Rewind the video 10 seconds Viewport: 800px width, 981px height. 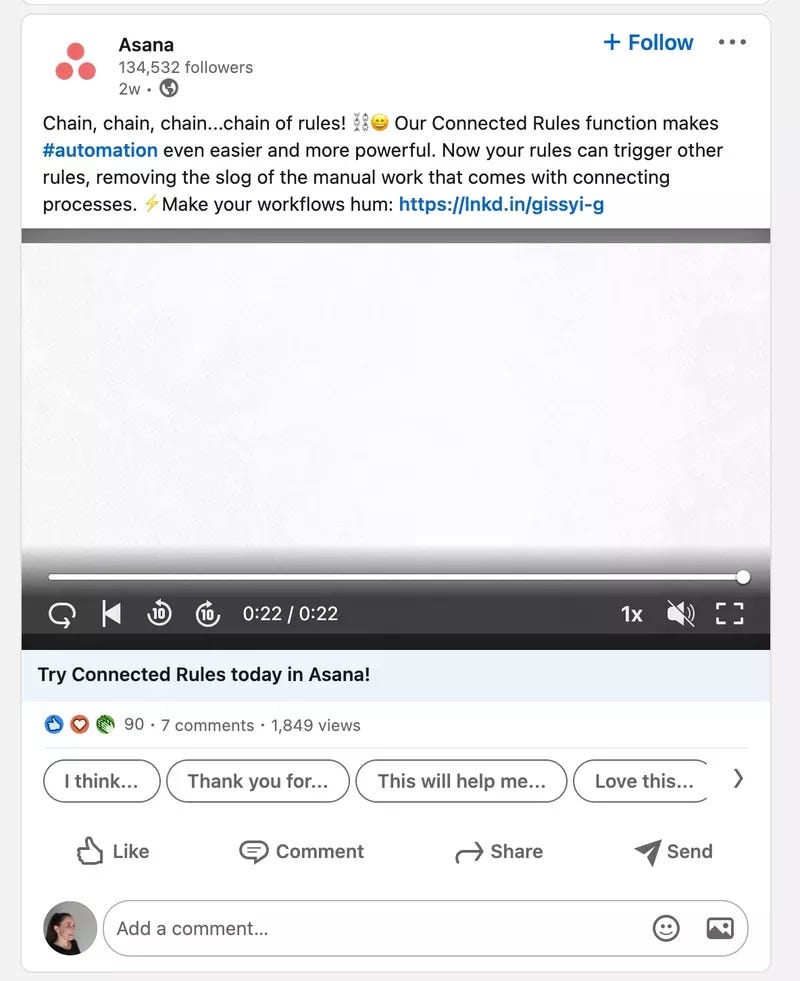pos(159,614)
